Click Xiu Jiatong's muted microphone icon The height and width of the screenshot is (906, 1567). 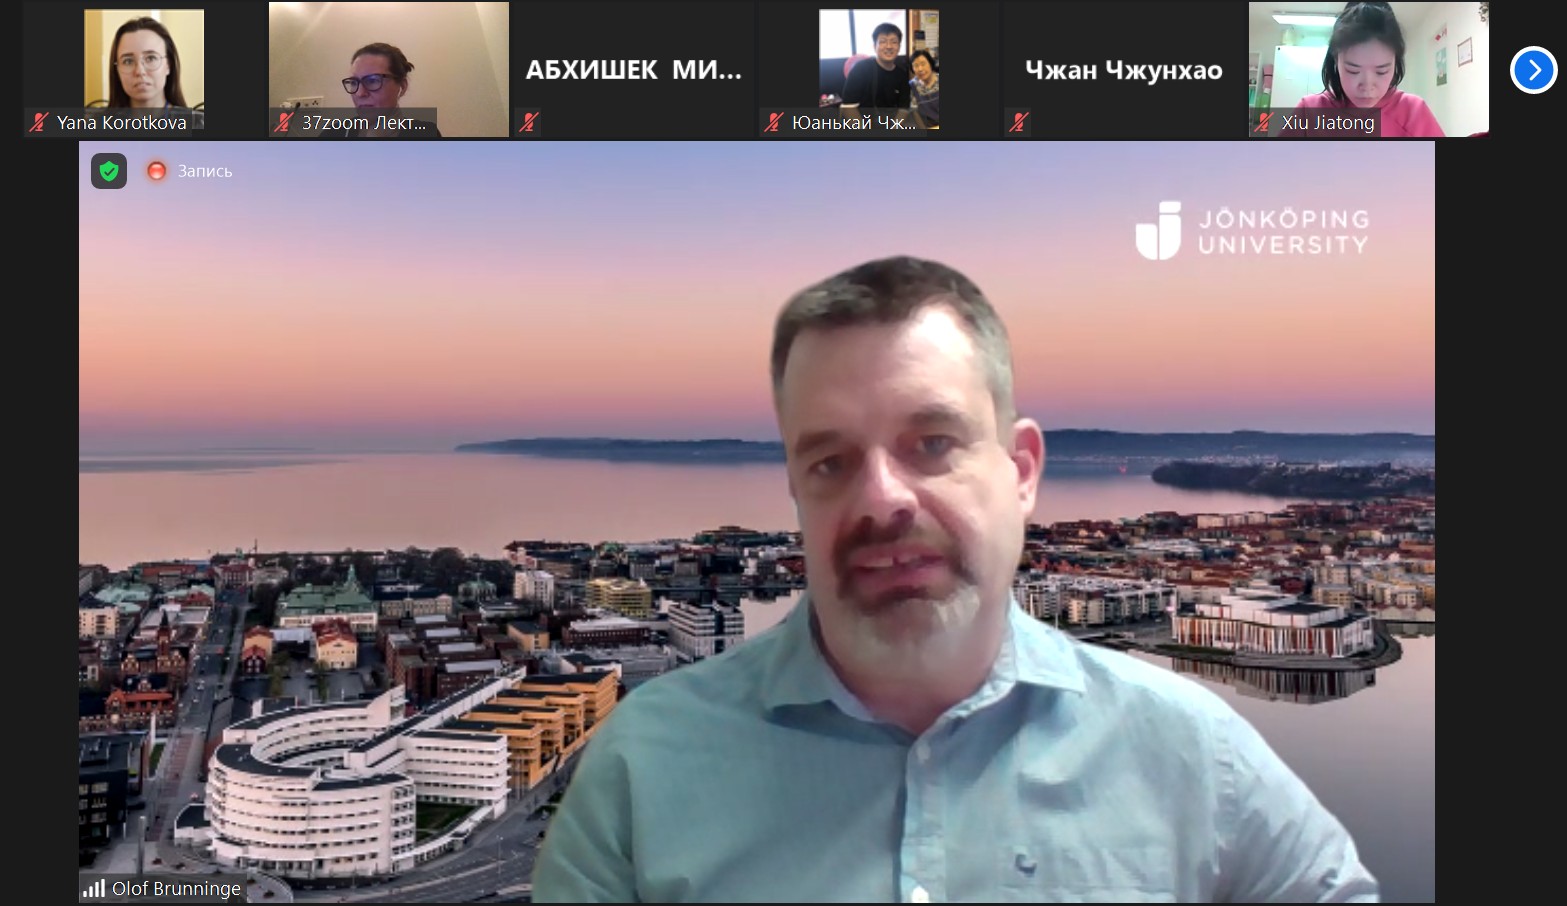[1264, 122]
